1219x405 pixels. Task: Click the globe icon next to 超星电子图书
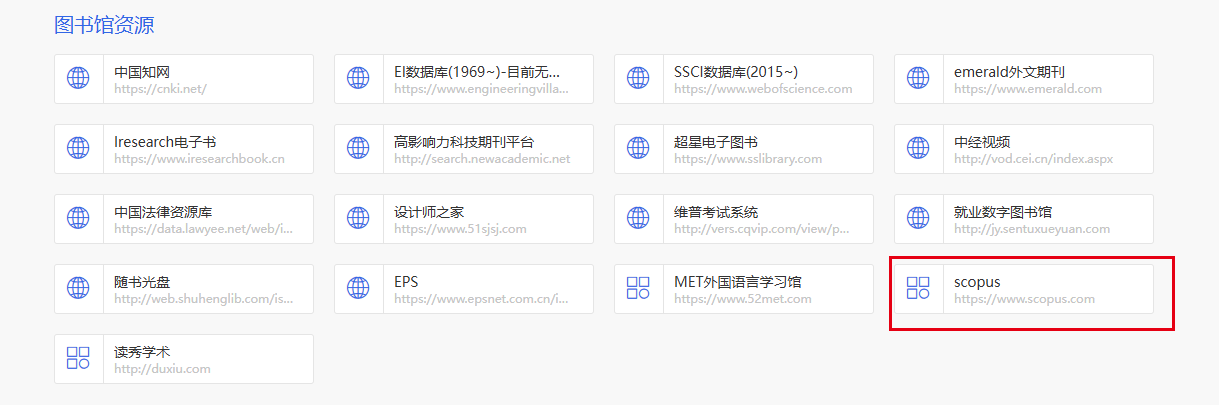[638, 149]
